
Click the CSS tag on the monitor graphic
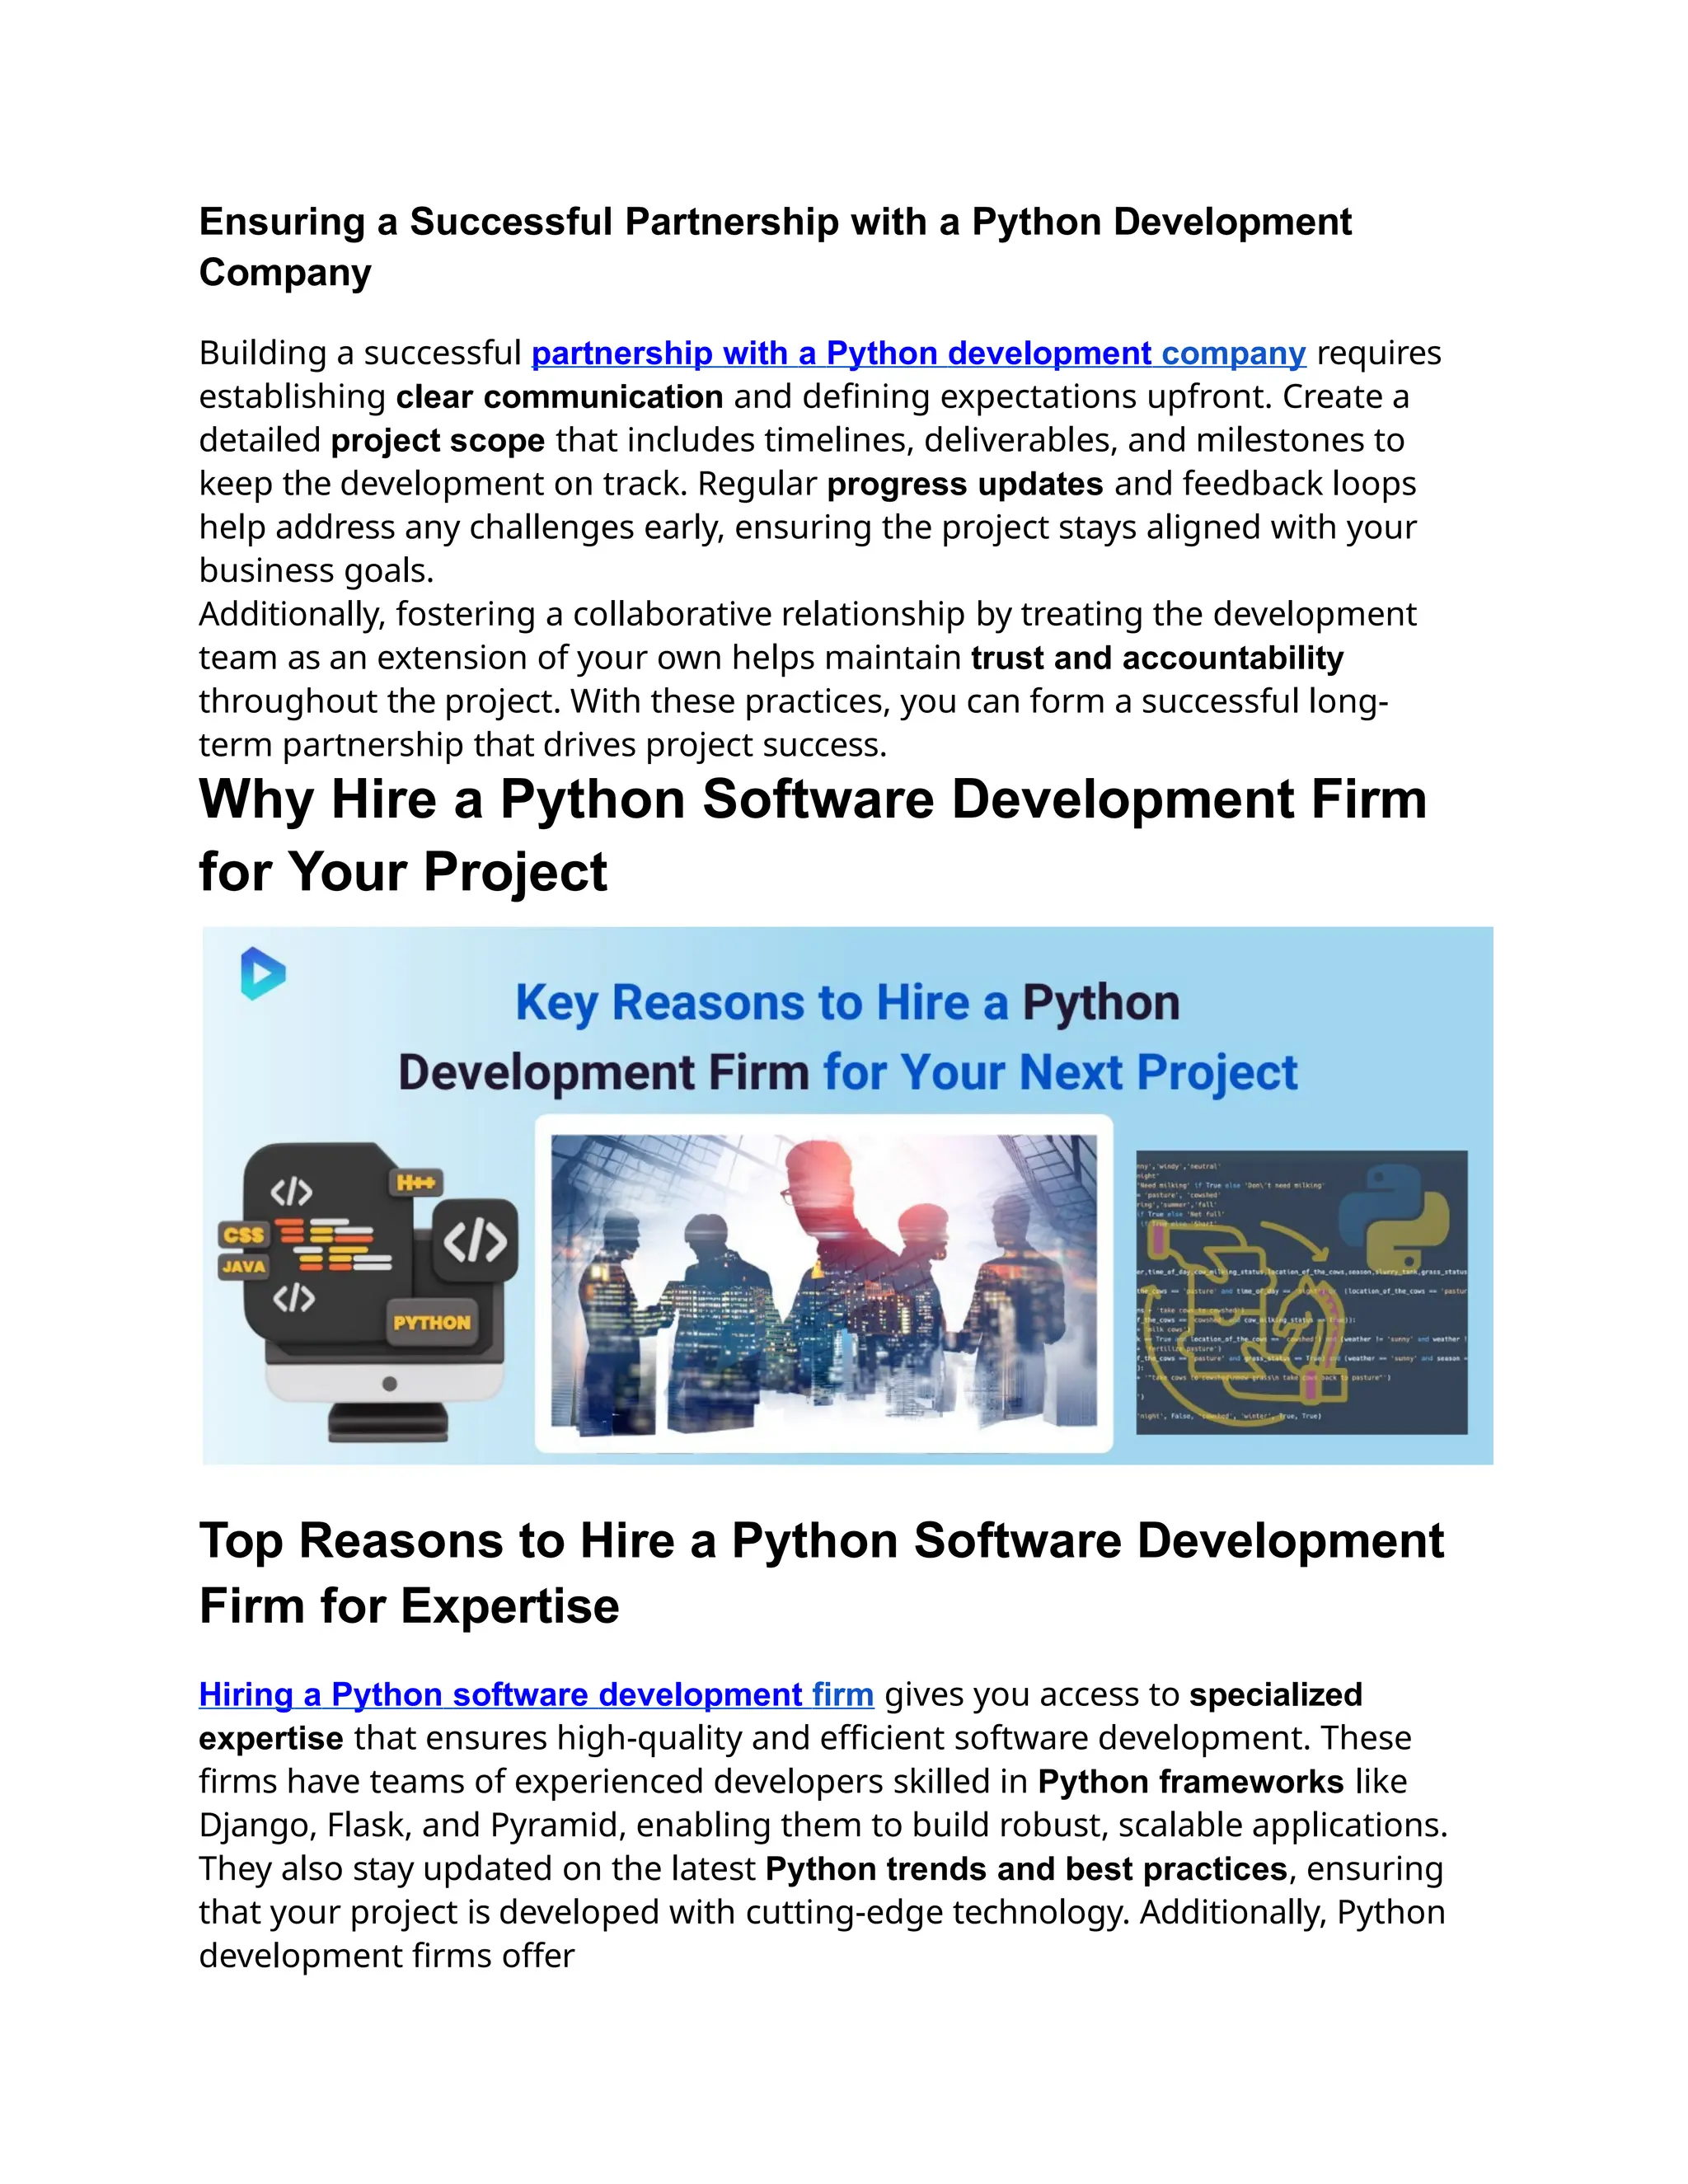click(244, 1235)
